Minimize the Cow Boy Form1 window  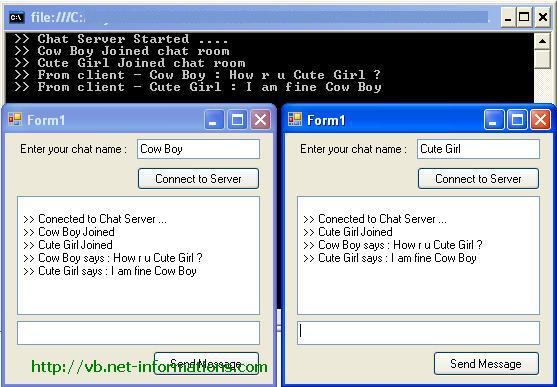click(x=214, y=119)
